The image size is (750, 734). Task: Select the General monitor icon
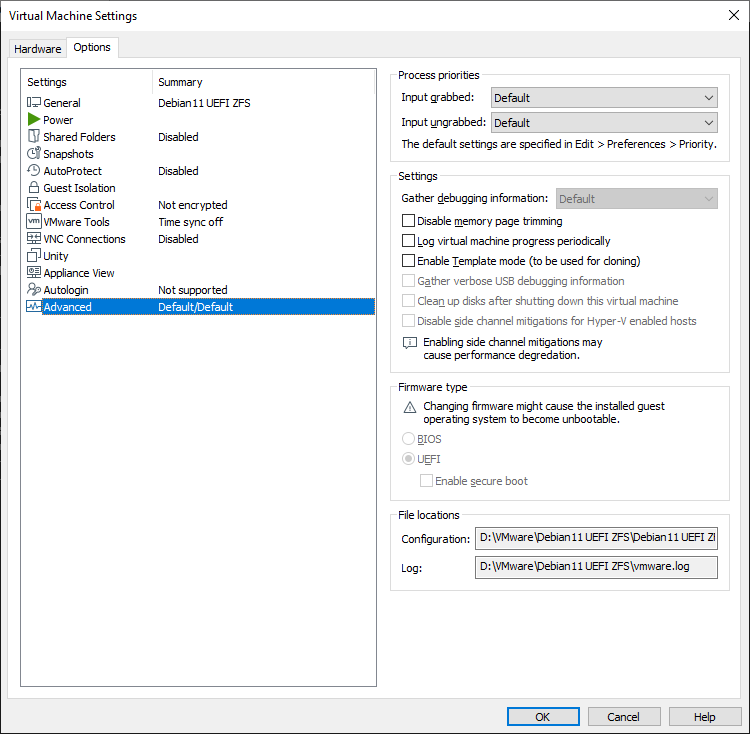click(x=33, y=102)
